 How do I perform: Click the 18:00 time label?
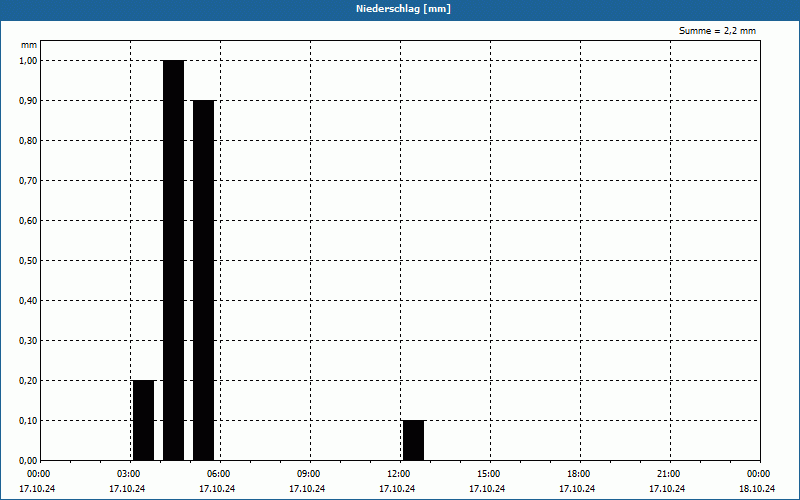point(579,474)
